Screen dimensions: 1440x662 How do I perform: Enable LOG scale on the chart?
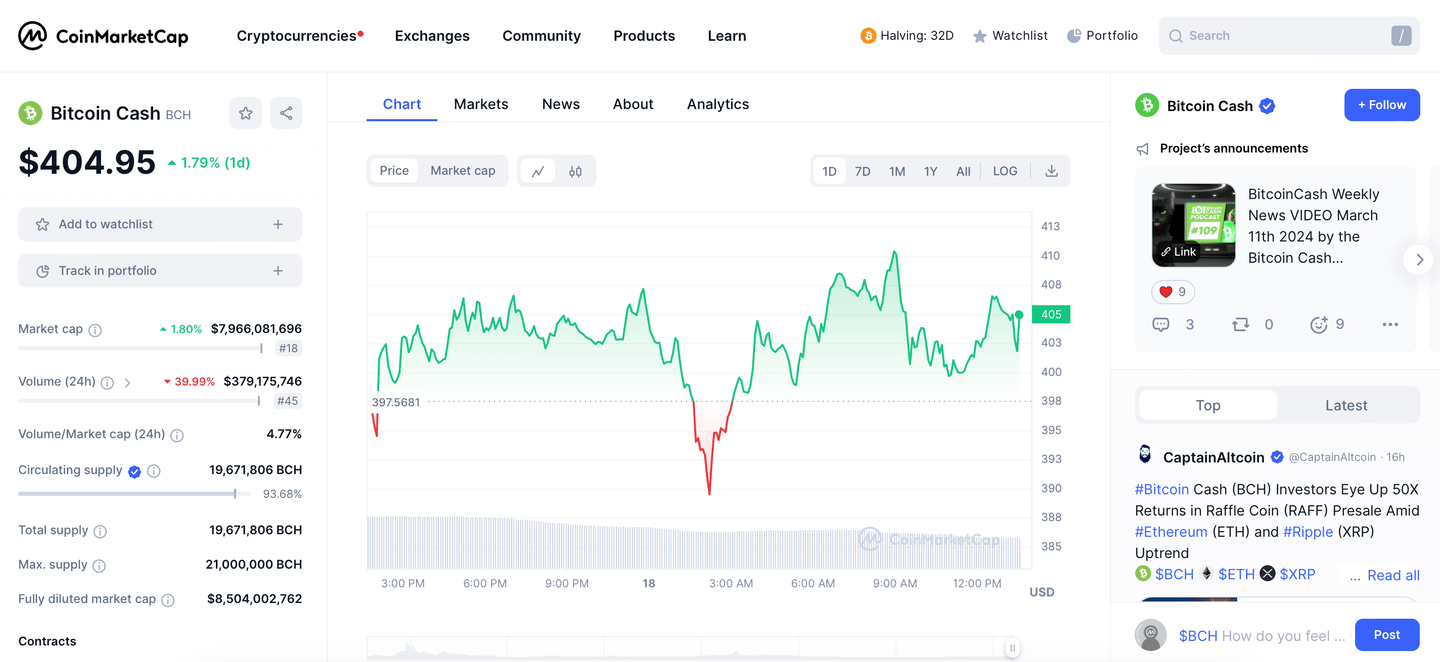[x=1004, y=170]
